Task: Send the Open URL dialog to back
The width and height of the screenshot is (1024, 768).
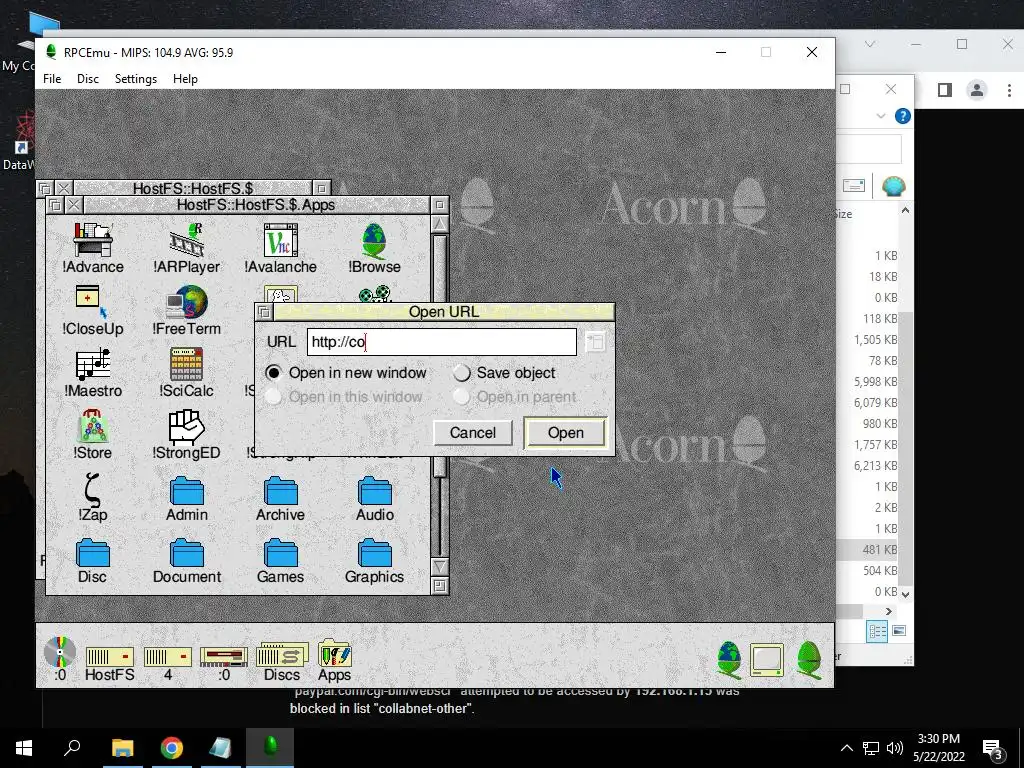Action: point(264,312)
